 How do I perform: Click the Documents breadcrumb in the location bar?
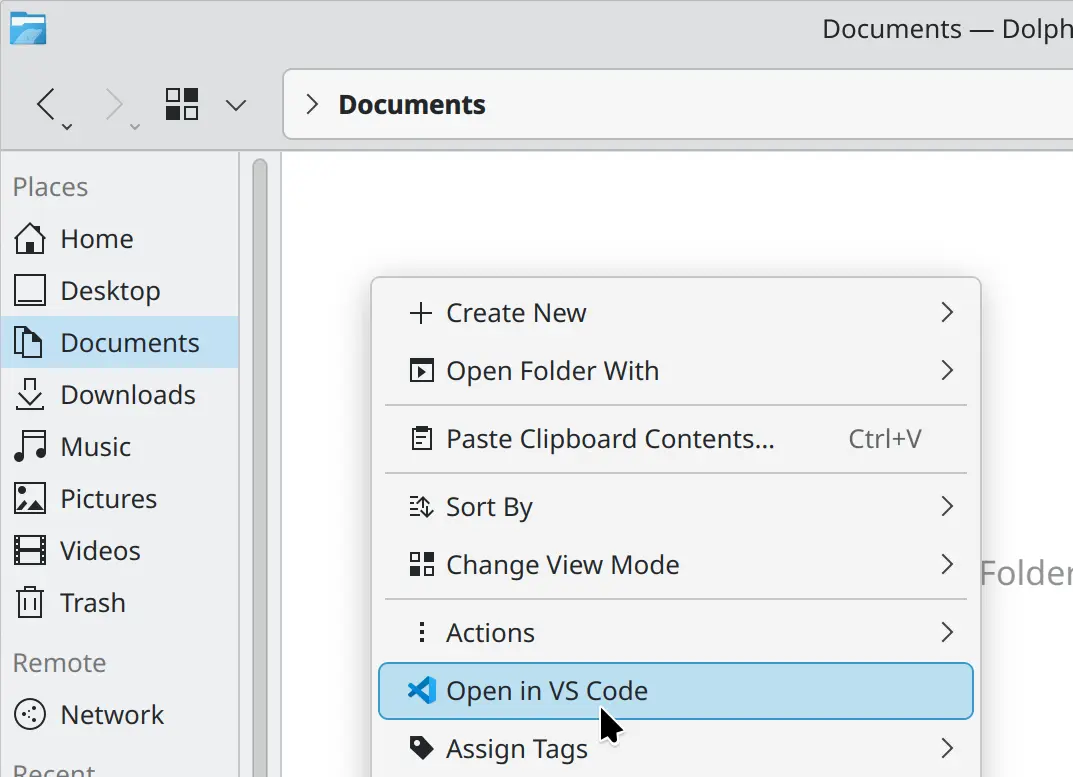pyautogui.click(x=412, y=103)
